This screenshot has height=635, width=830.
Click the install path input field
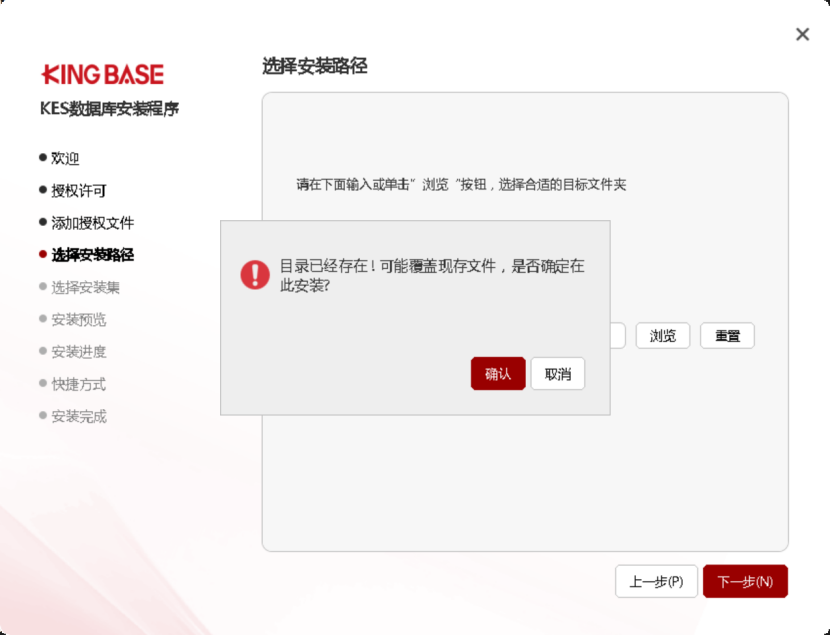coord(617,336)
